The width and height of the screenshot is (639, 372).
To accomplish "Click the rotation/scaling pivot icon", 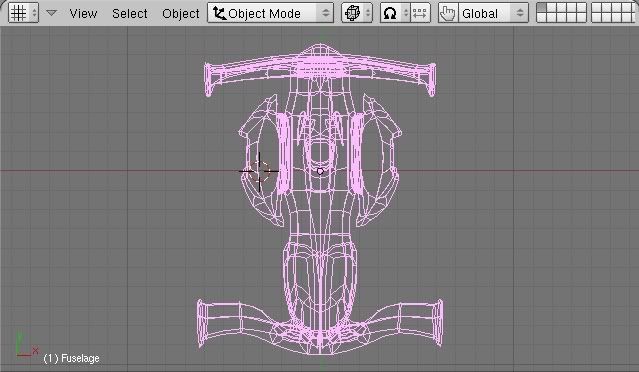I will [x=390, y=13].
